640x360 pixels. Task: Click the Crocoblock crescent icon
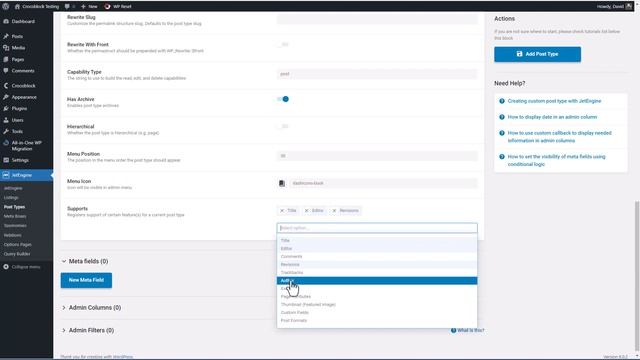pos(6,86)
